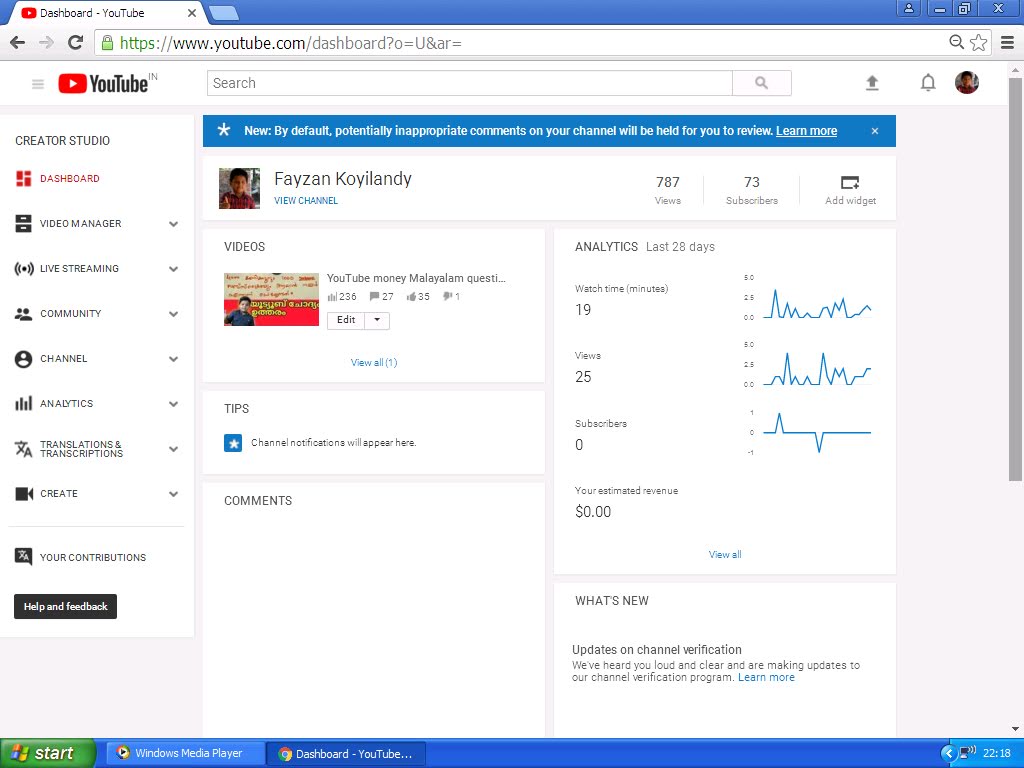Click the Edit video button

(346, 320)
